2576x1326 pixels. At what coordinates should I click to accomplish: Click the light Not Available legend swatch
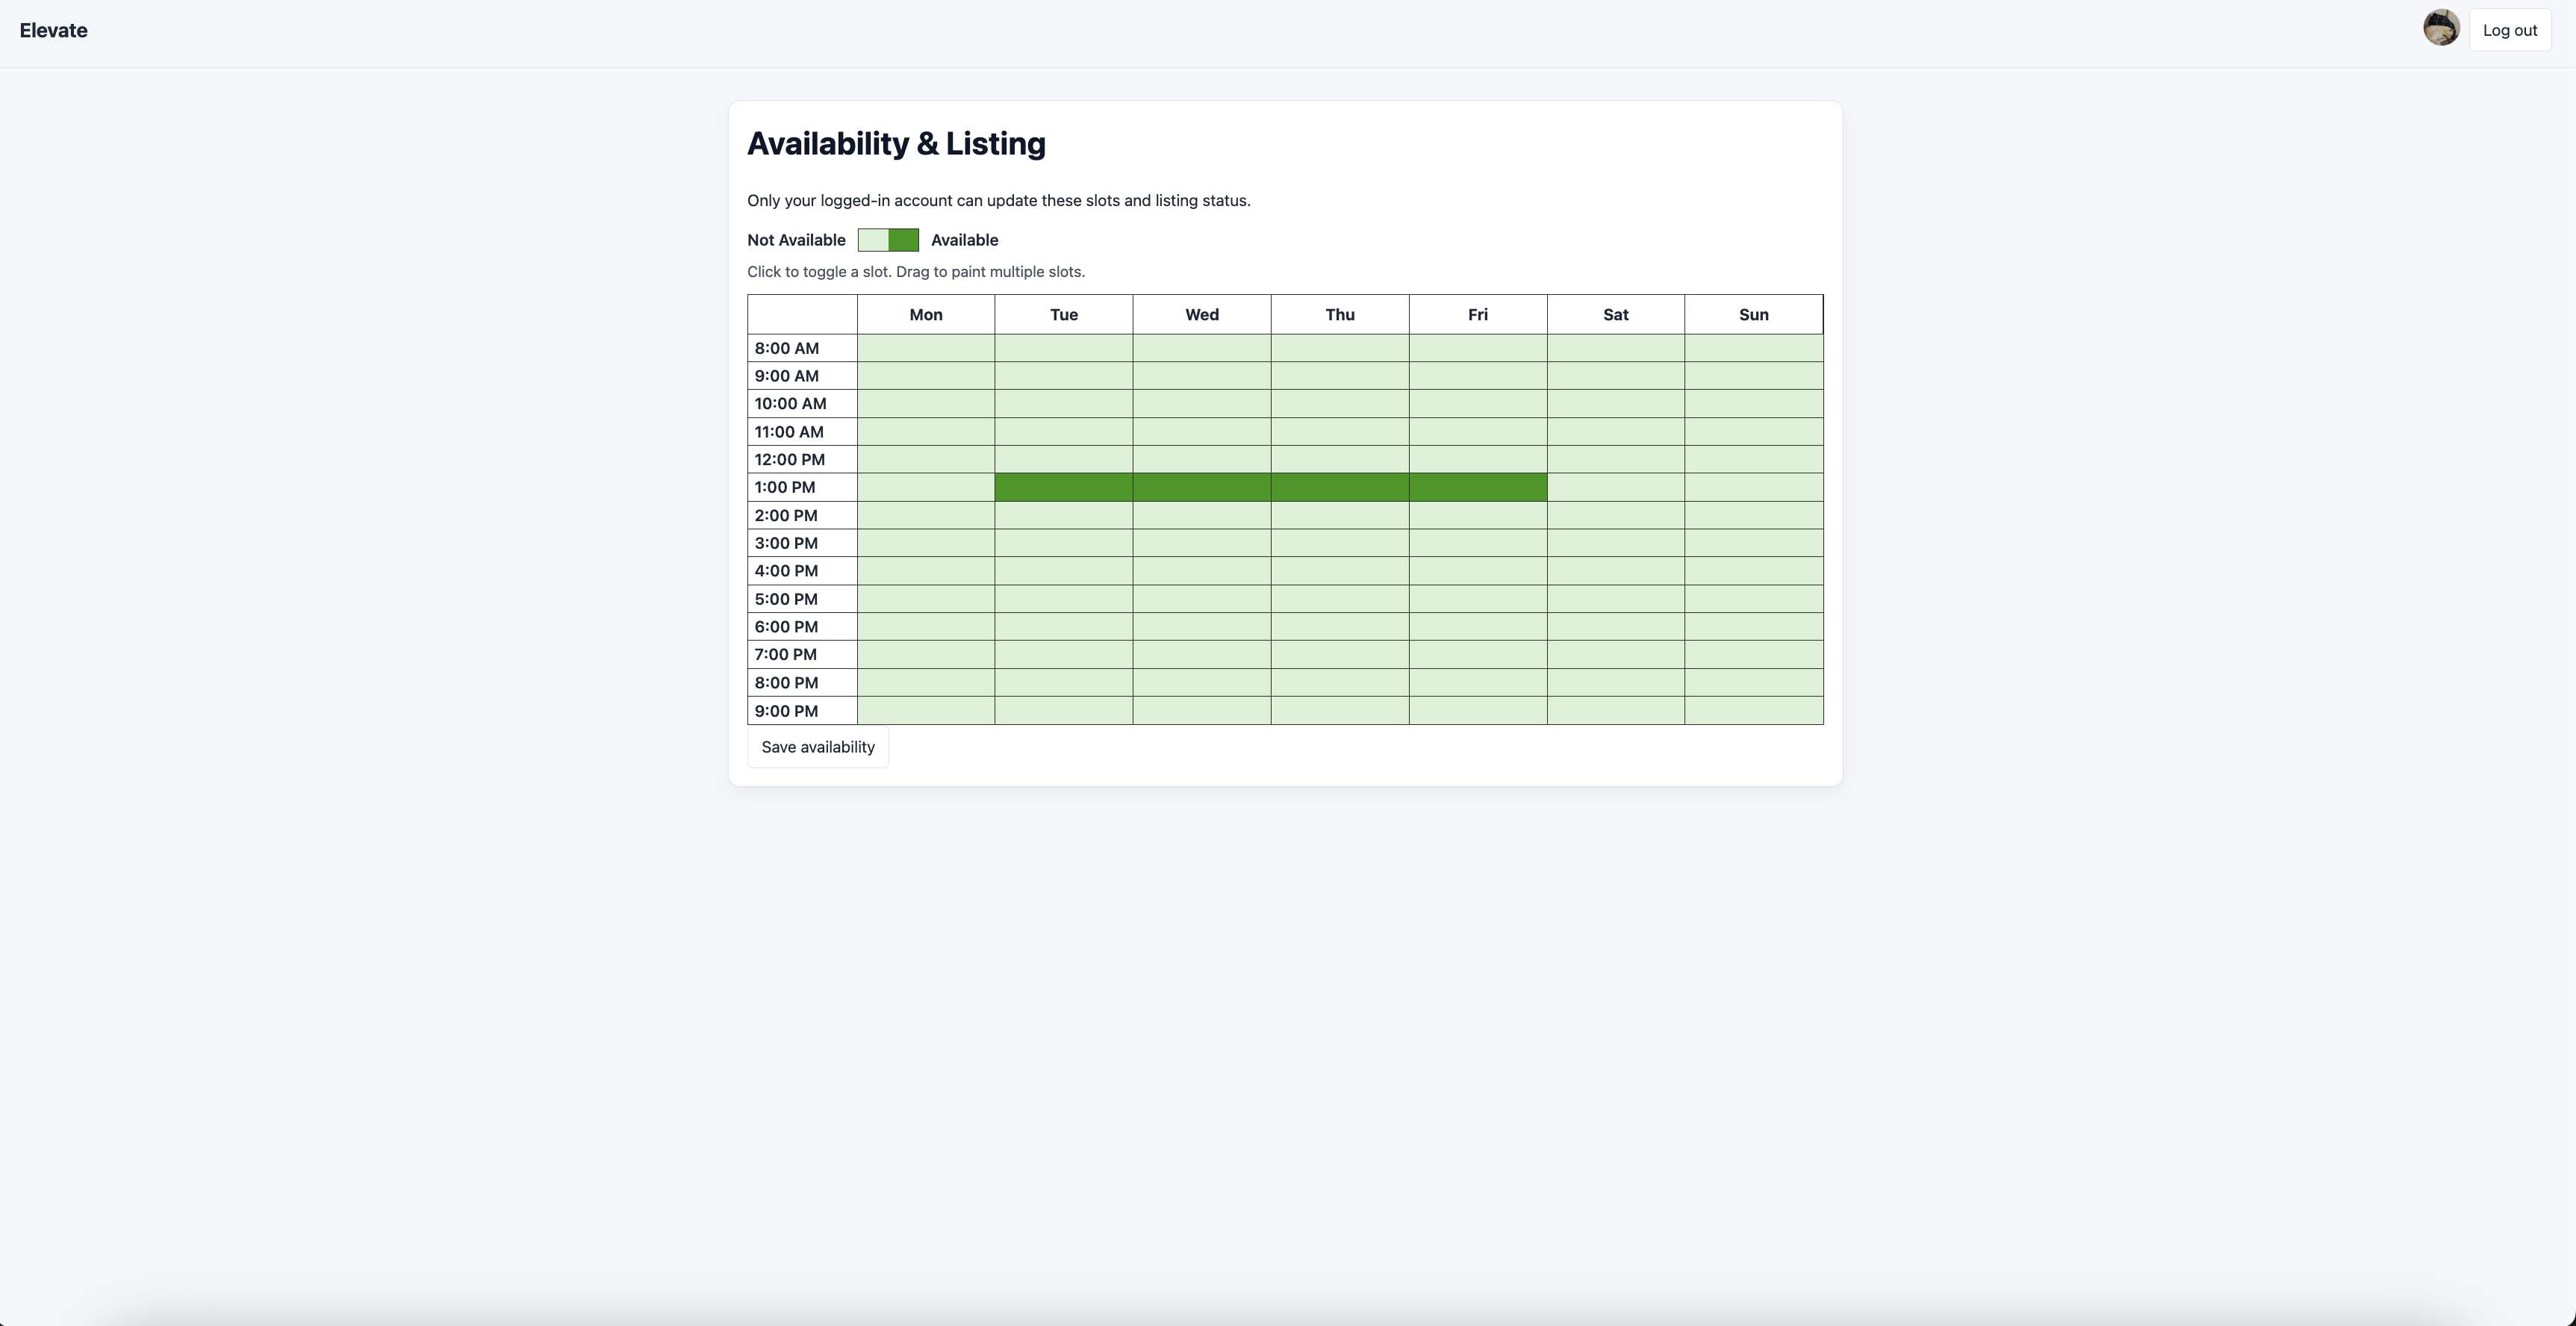coord(873,240)
